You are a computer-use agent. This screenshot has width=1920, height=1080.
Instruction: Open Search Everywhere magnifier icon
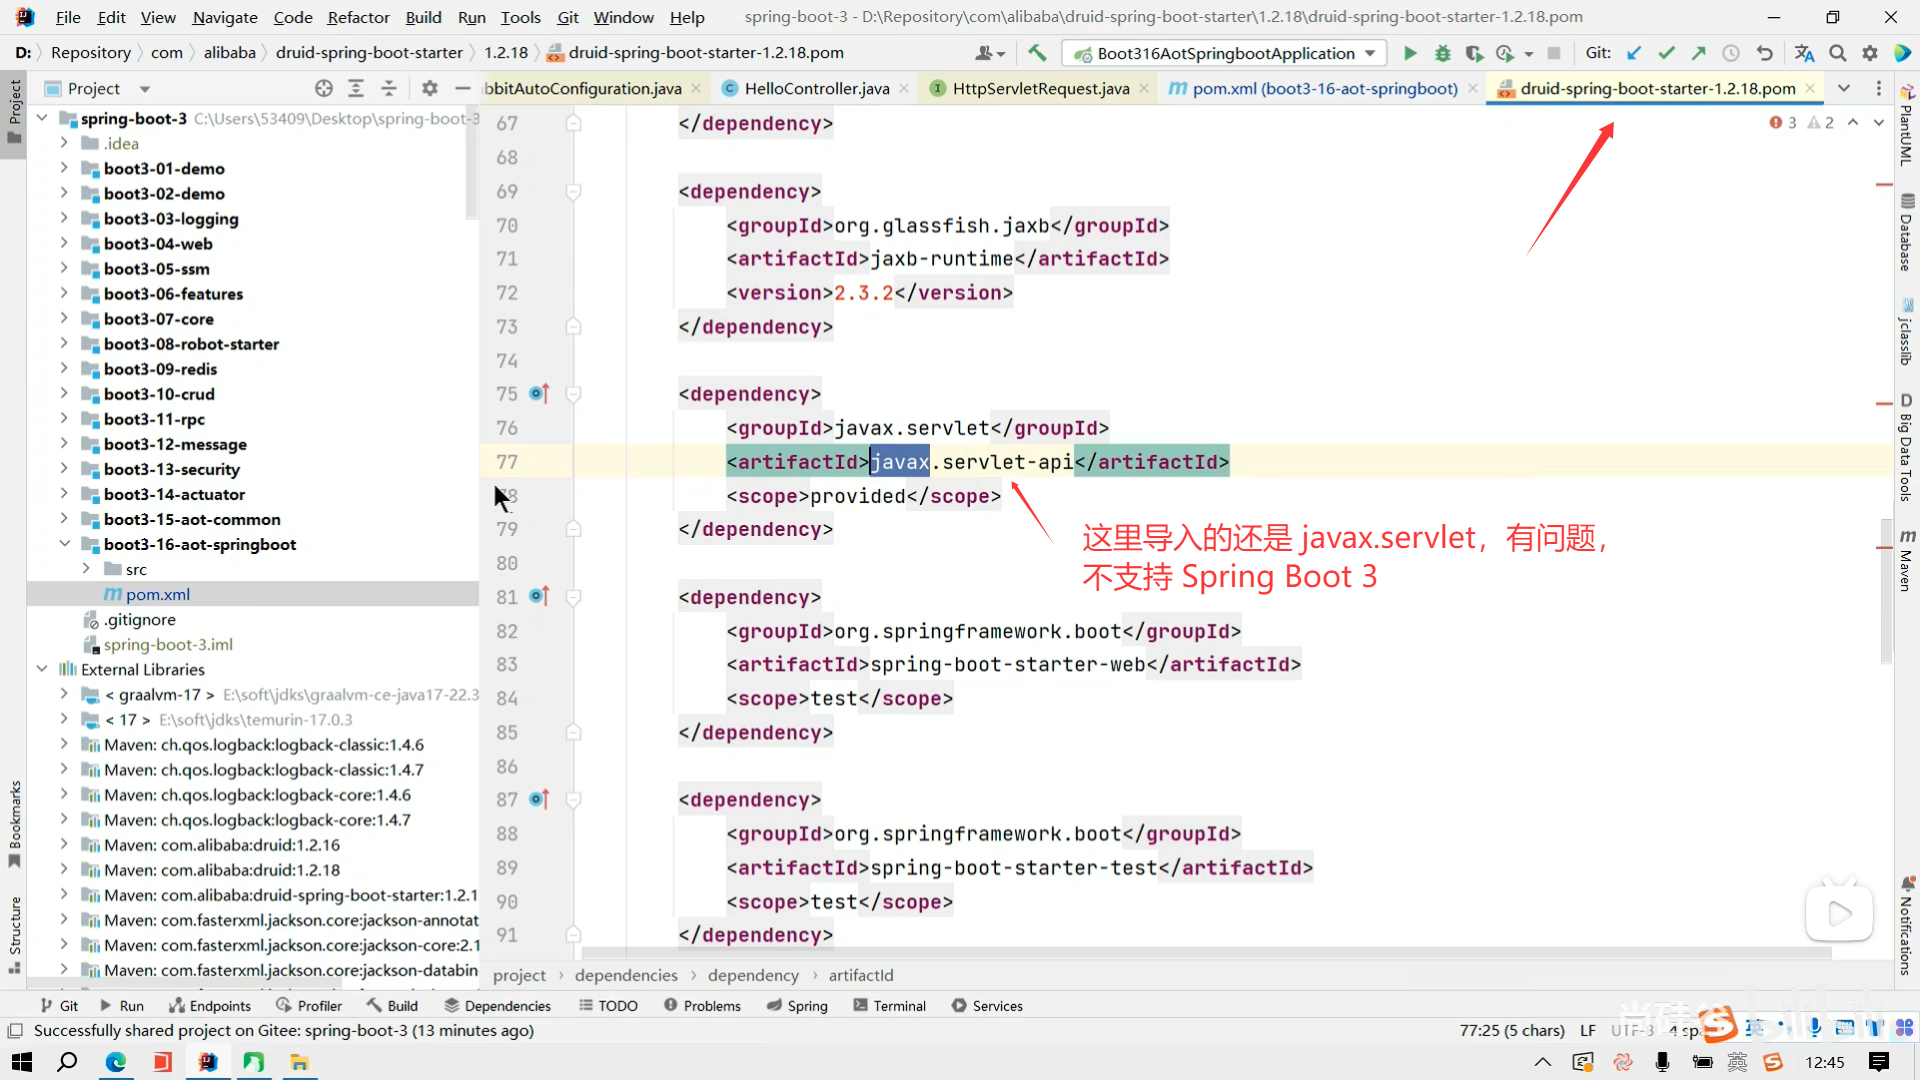coord(1838,53)
